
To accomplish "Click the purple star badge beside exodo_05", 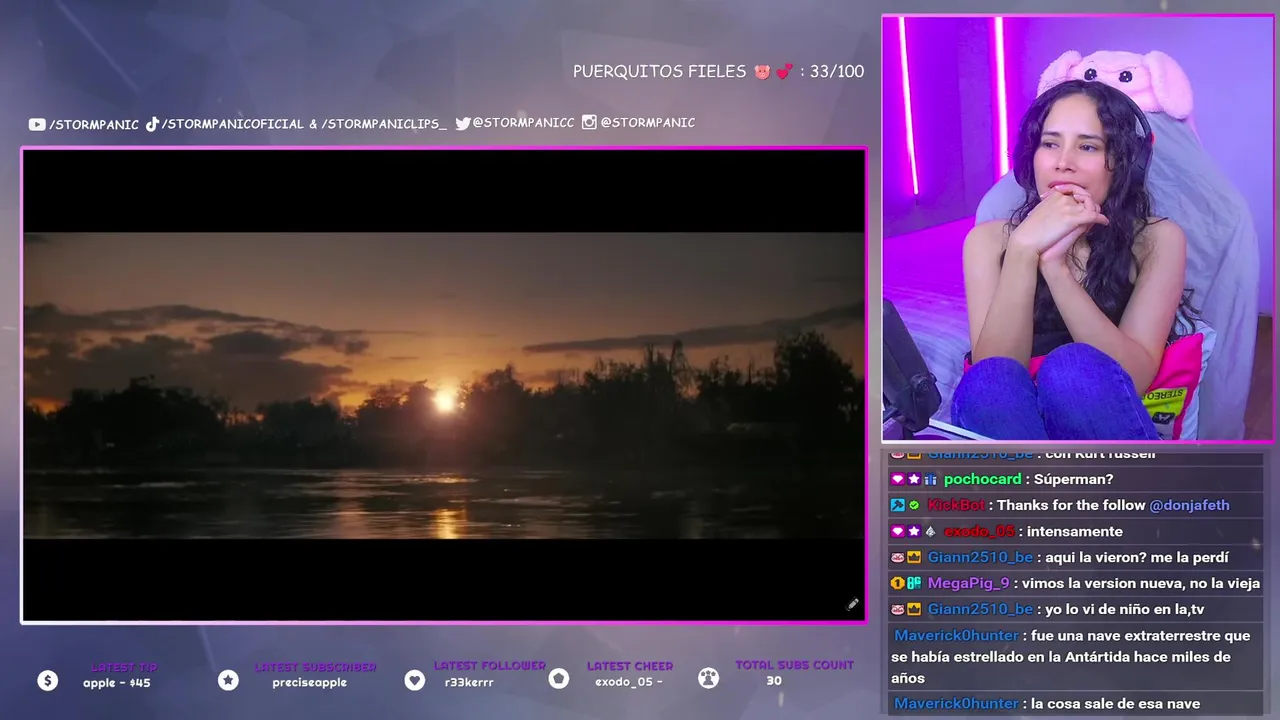I will 913,531.
